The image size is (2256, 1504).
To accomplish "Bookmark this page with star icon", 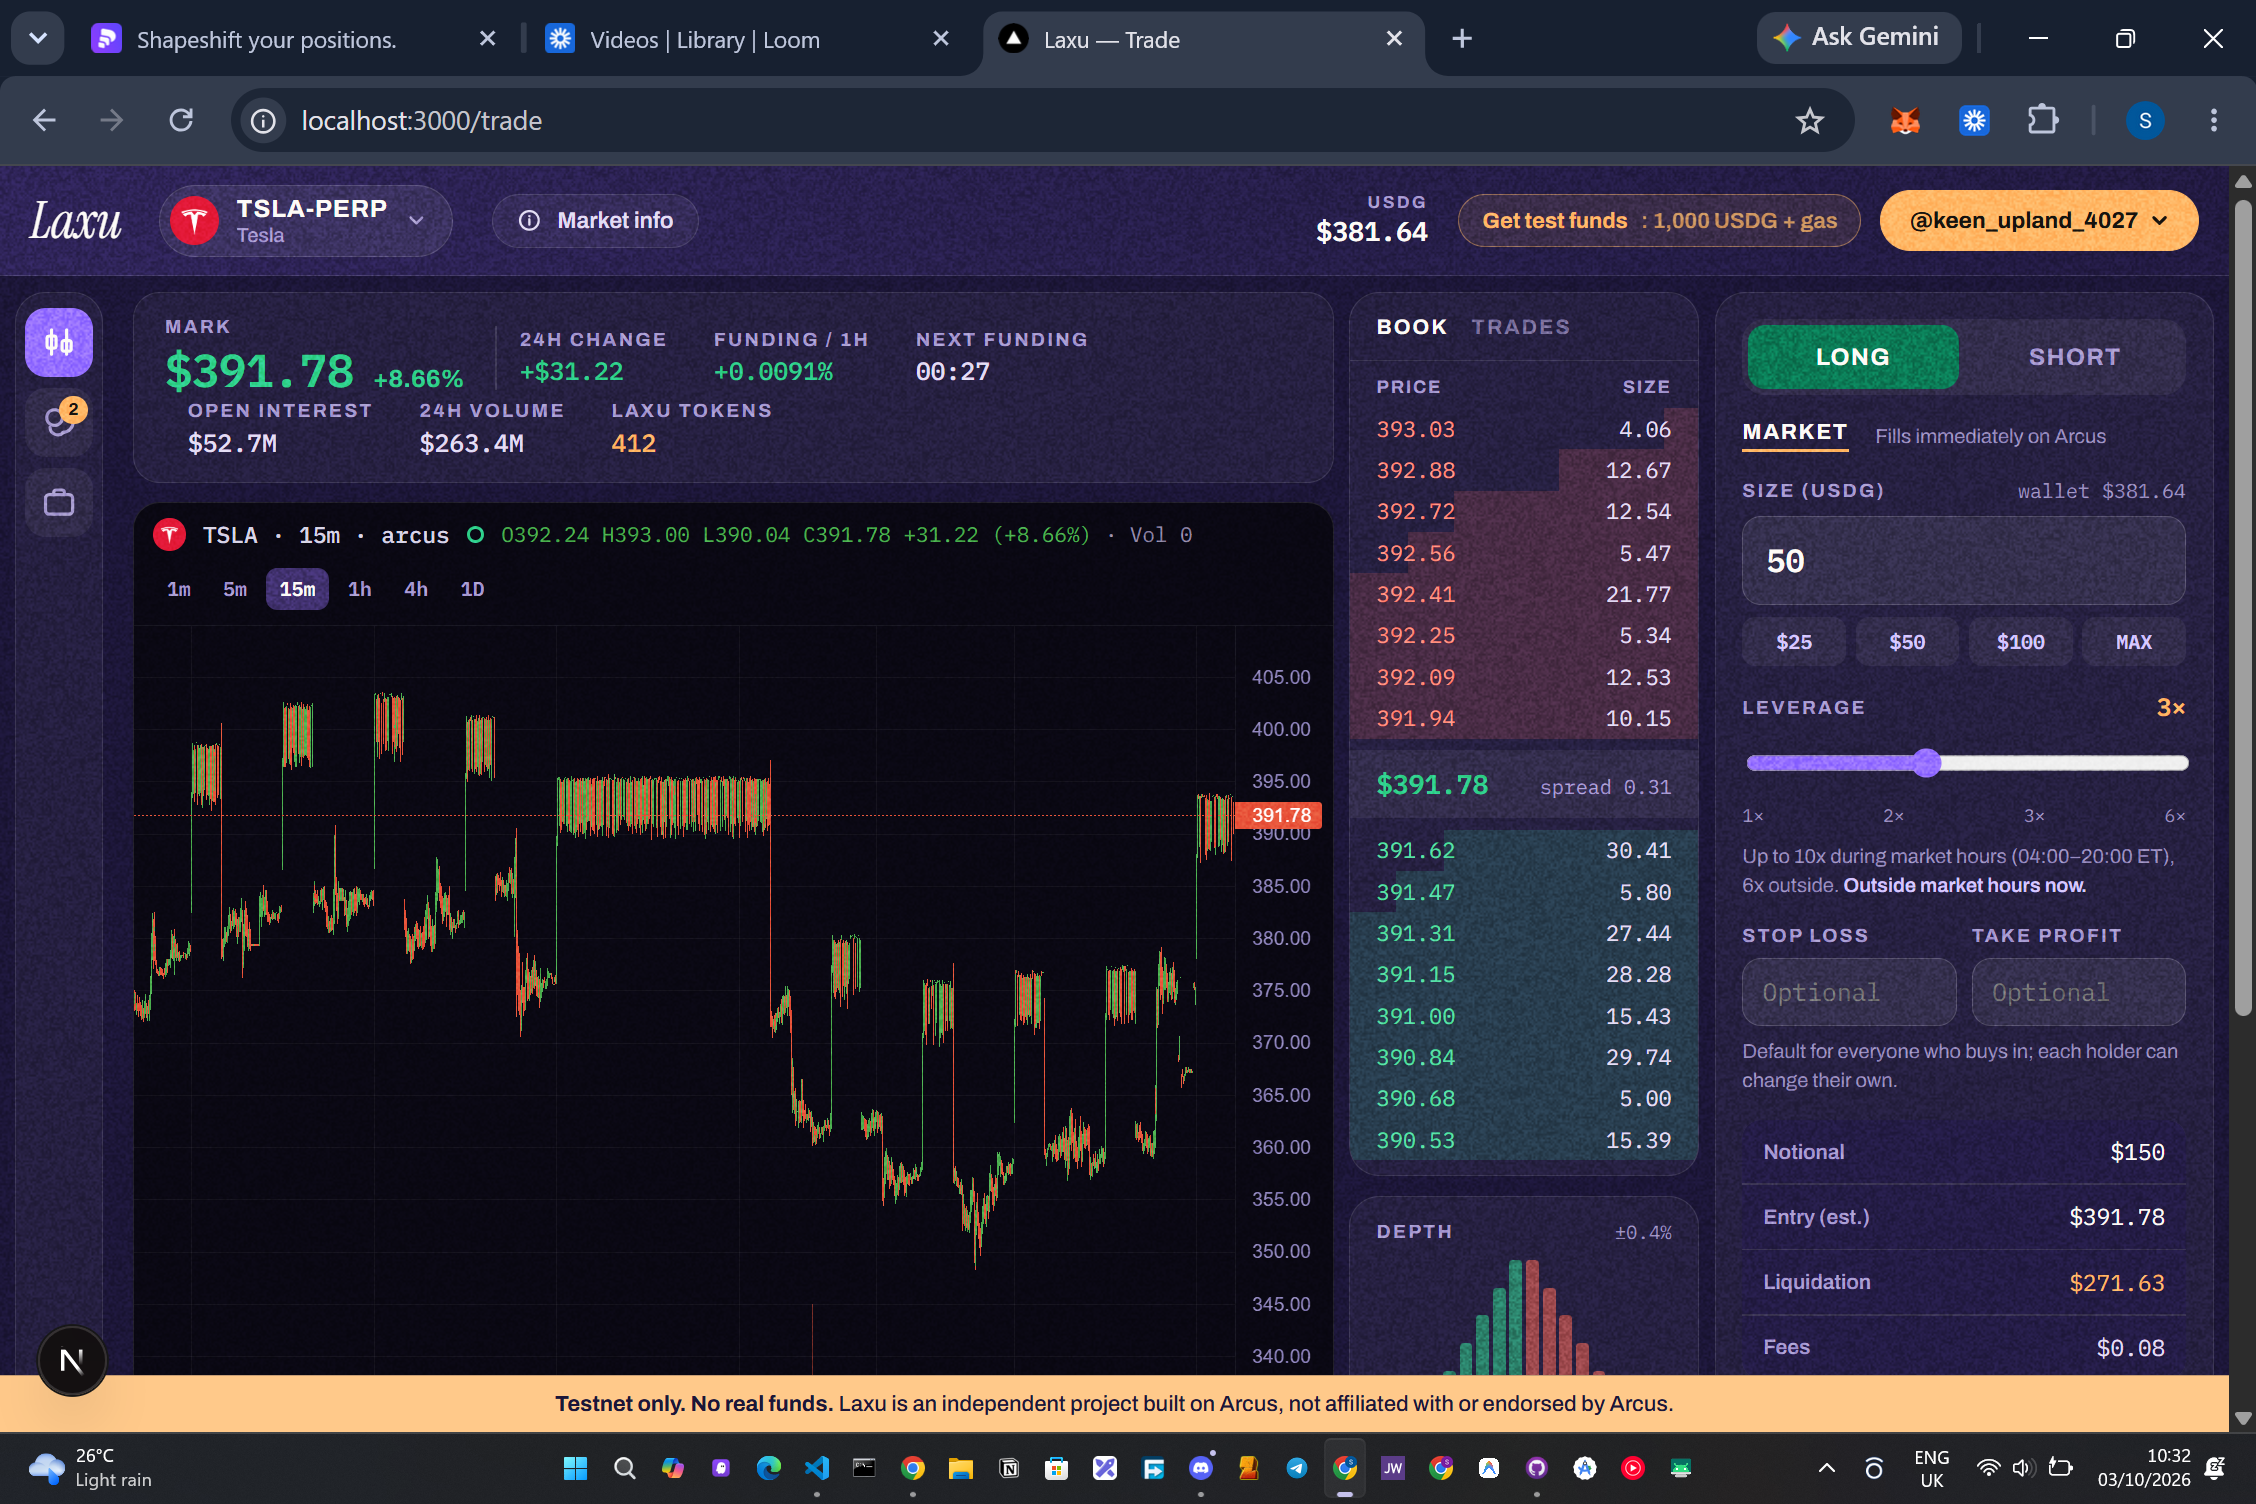I will pos(1810,121).
